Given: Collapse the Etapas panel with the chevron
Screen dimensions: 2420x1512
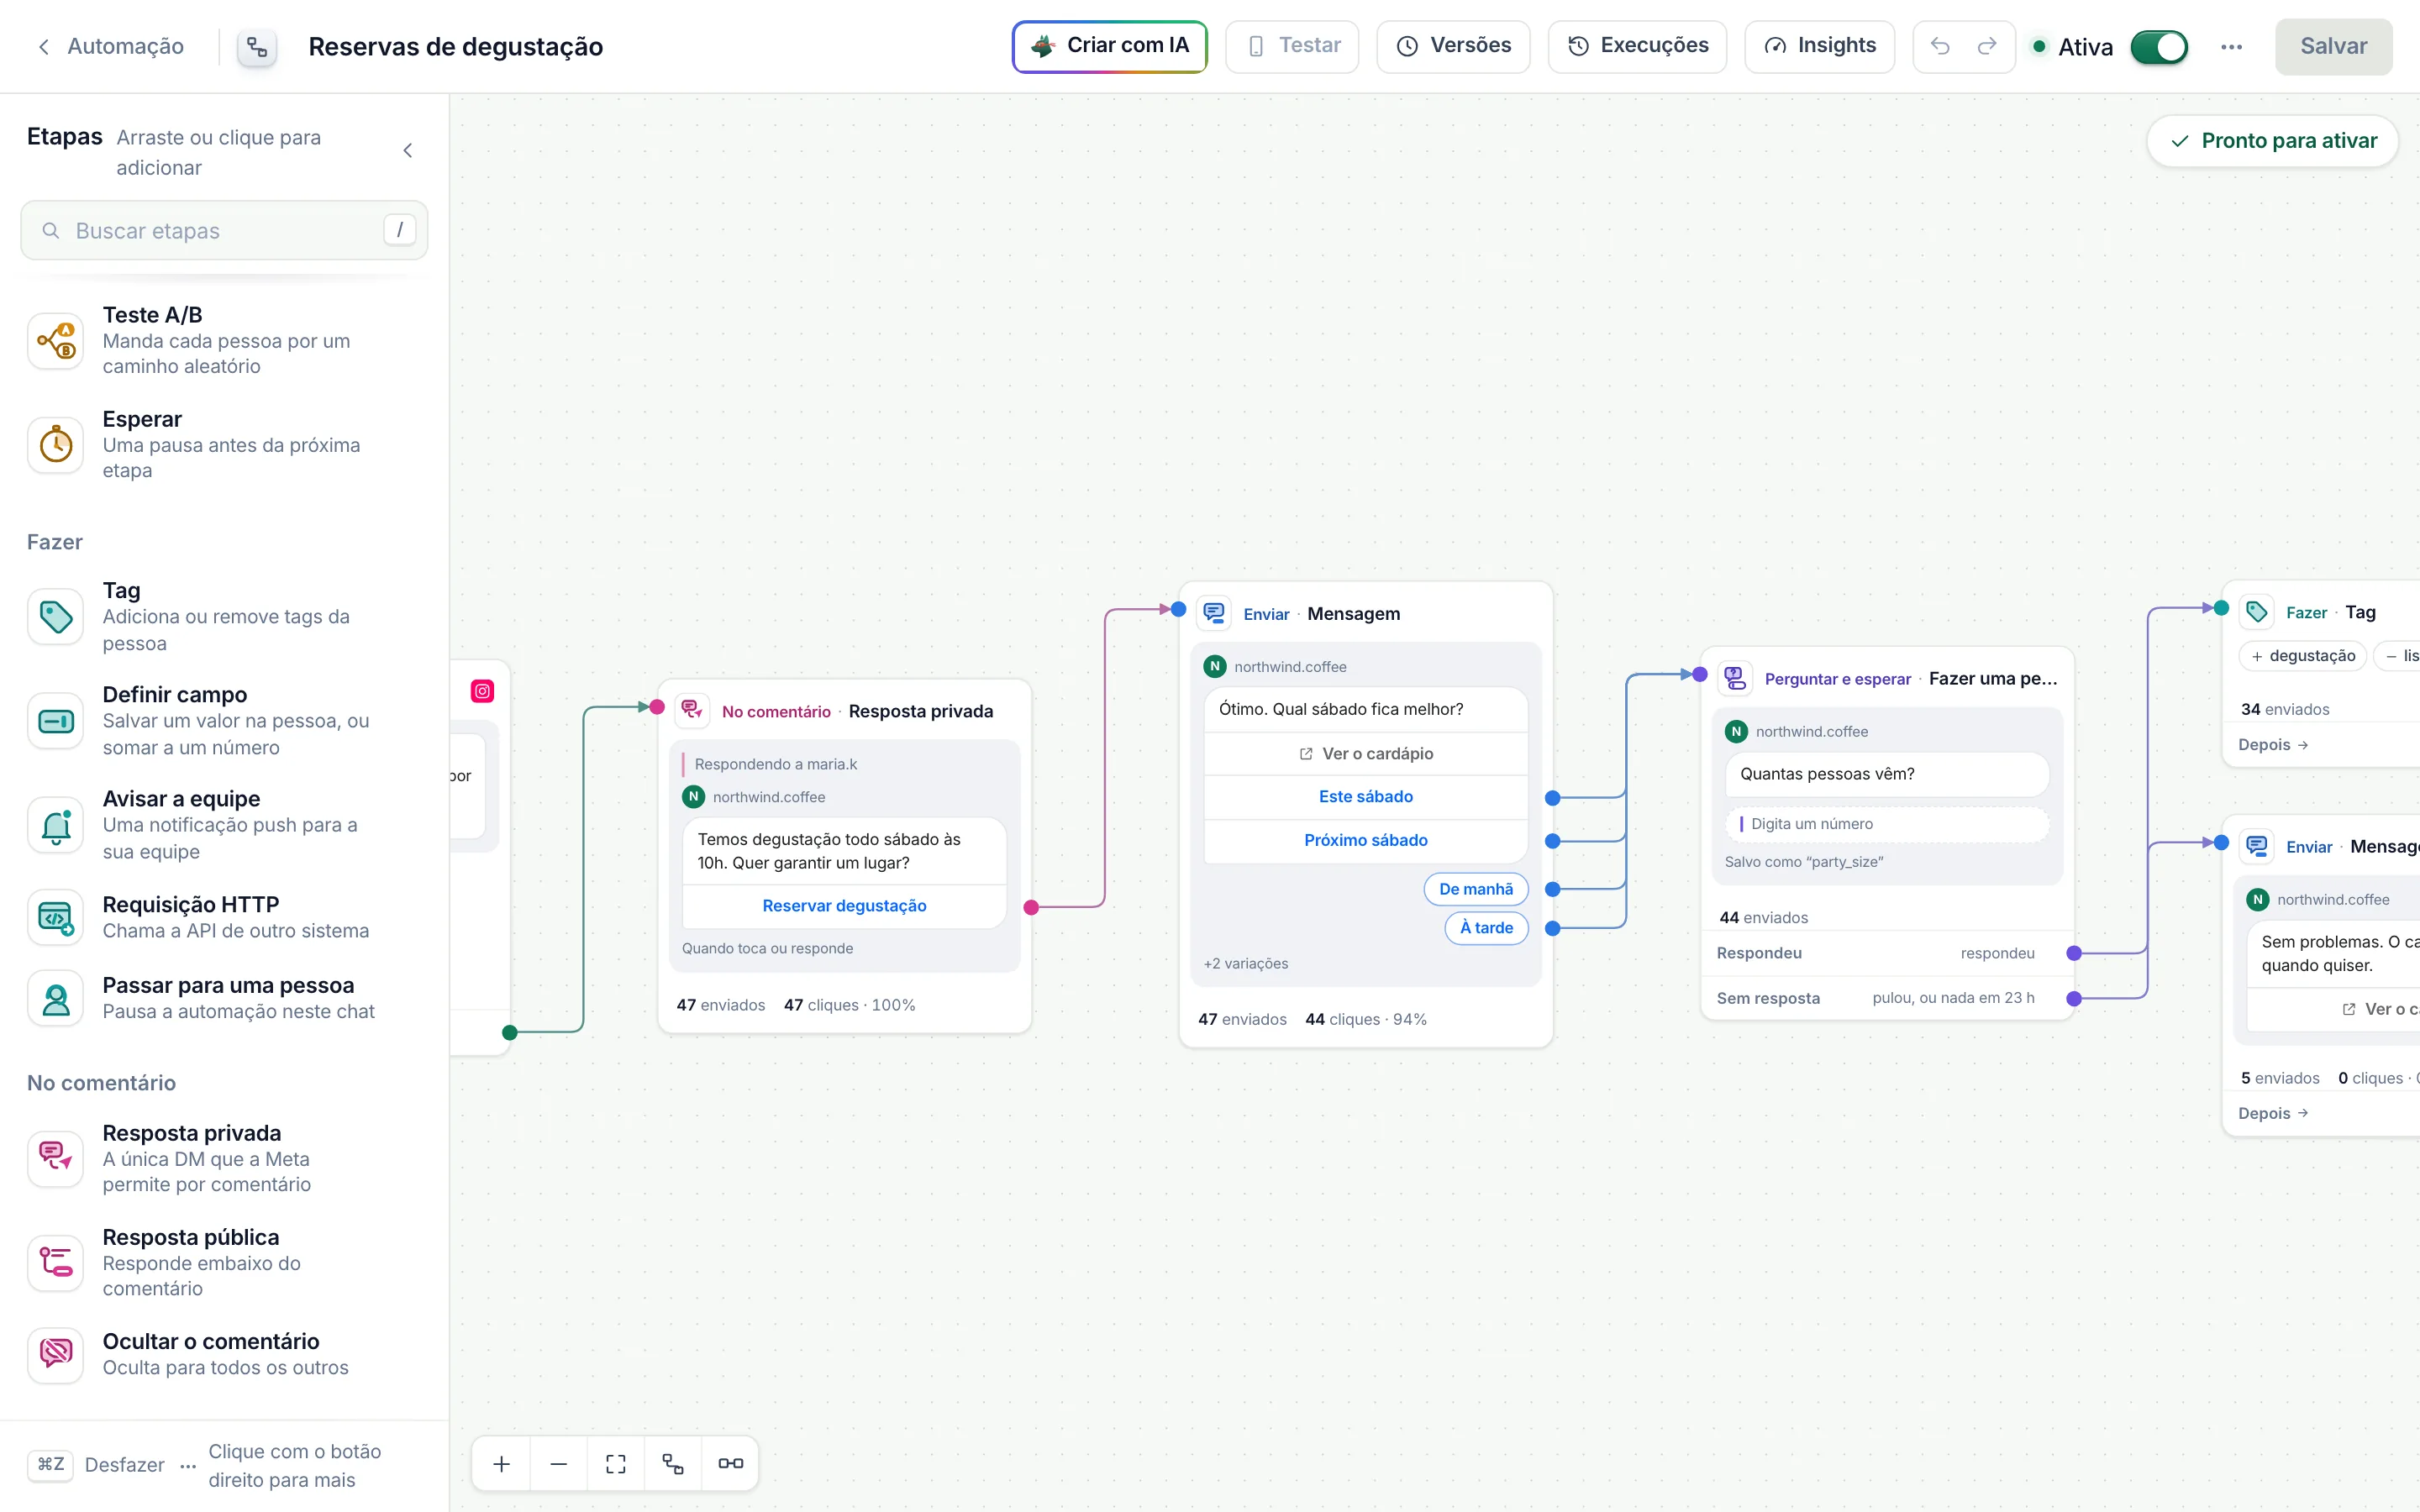Looking at the screenshot, I should click(408, 151).
